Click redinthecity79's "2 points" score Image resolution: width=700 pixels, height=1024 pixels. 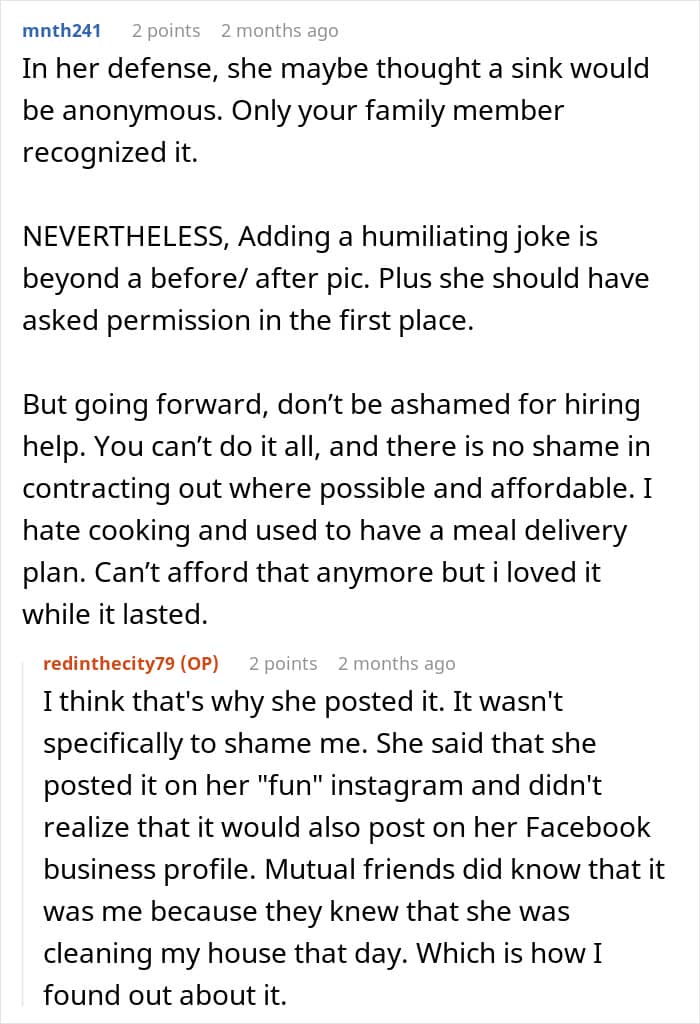point(283,663)
